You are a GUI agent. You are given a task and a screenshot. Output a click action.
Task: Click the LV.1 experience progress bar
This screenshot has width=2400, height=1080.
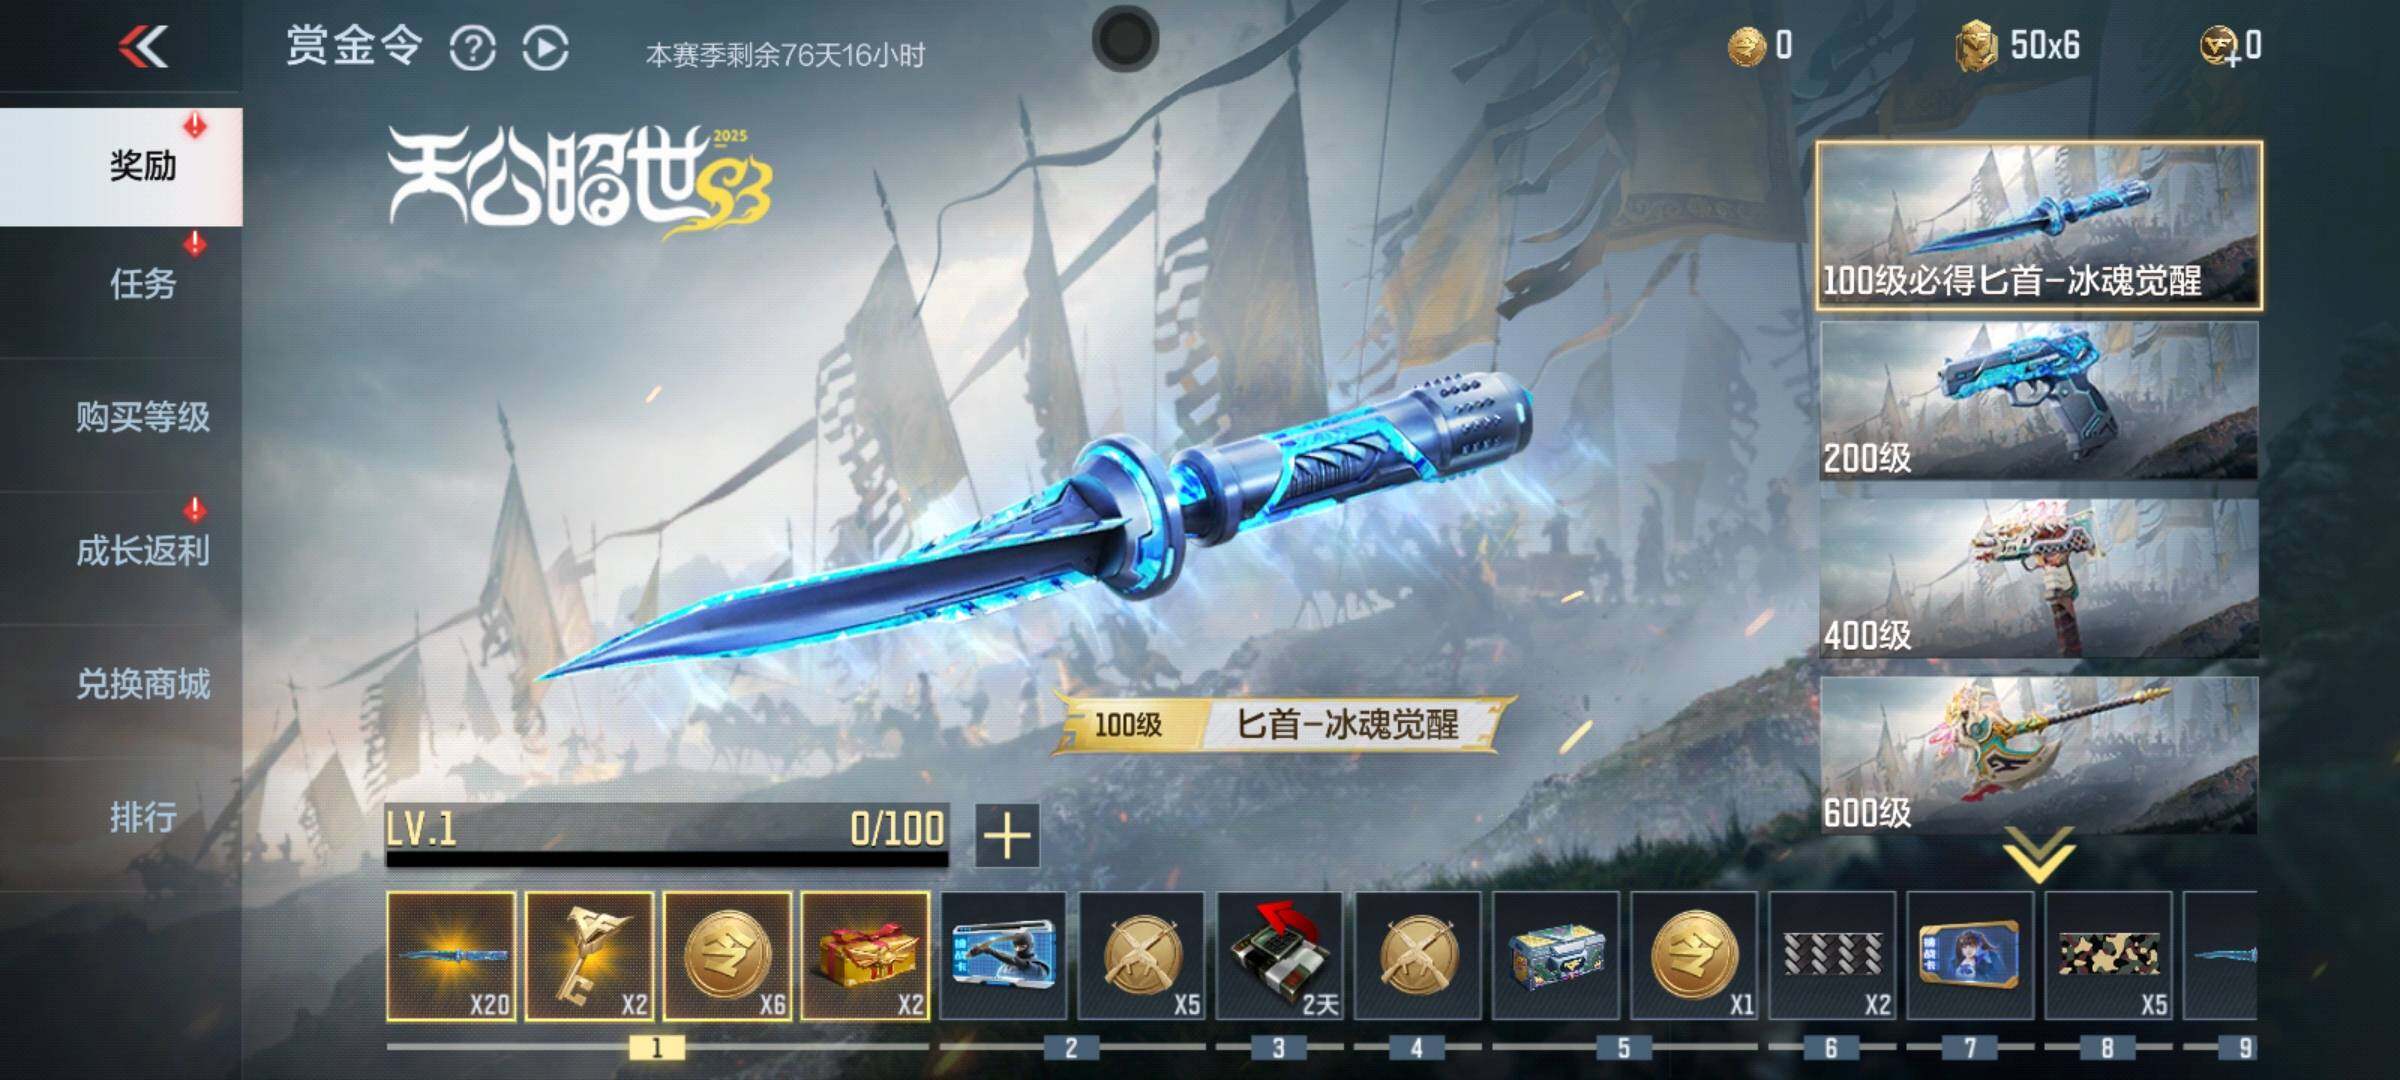[667, 836]
